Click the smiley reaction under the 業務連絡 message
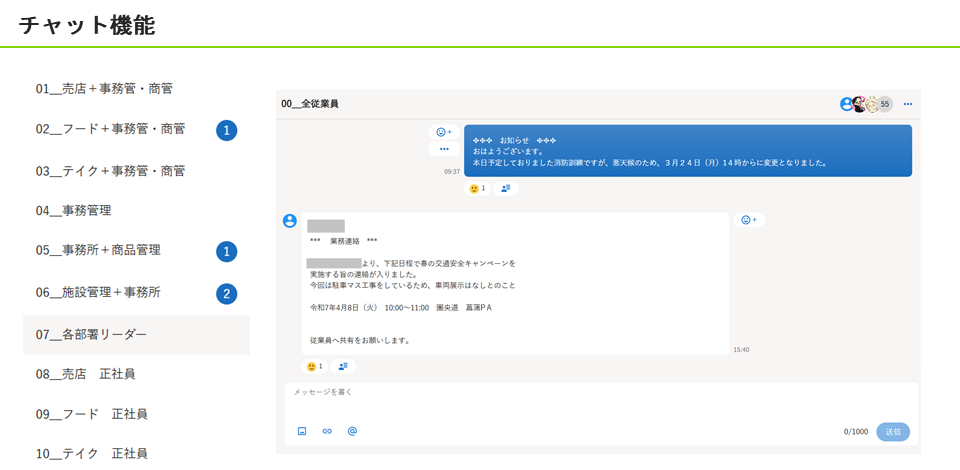The width and height of the screenshot is (960, 470). tap(314, 367)
